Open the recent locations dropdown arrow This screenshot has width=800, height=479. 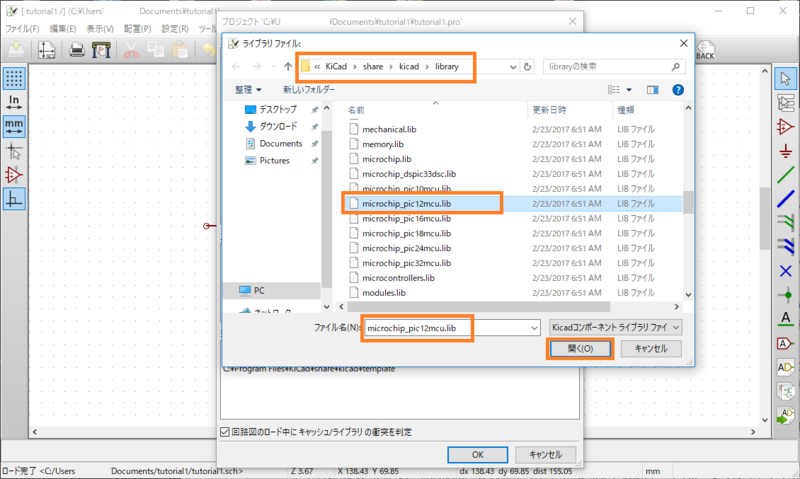point(273,67)
